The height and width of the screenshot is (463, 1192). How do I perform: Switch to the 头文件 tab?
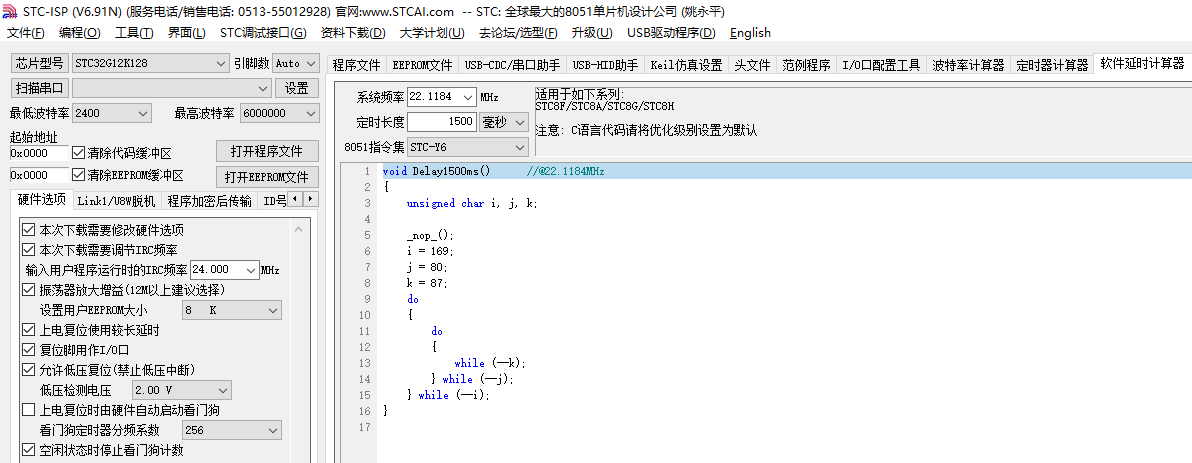[753, 65]
